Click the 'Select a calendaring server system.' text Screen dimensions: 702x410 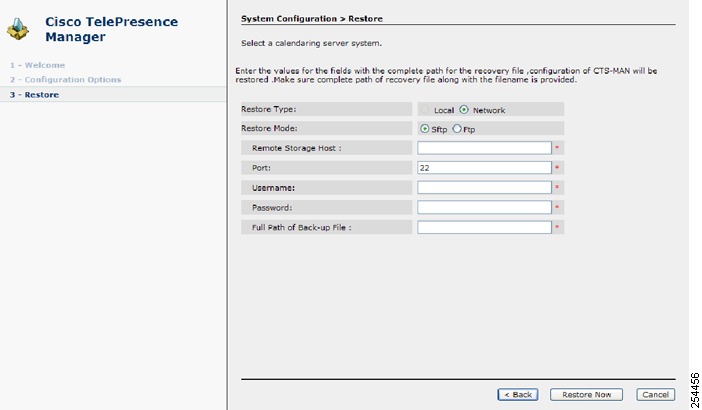pyautogui.click(x=312, y=43)
